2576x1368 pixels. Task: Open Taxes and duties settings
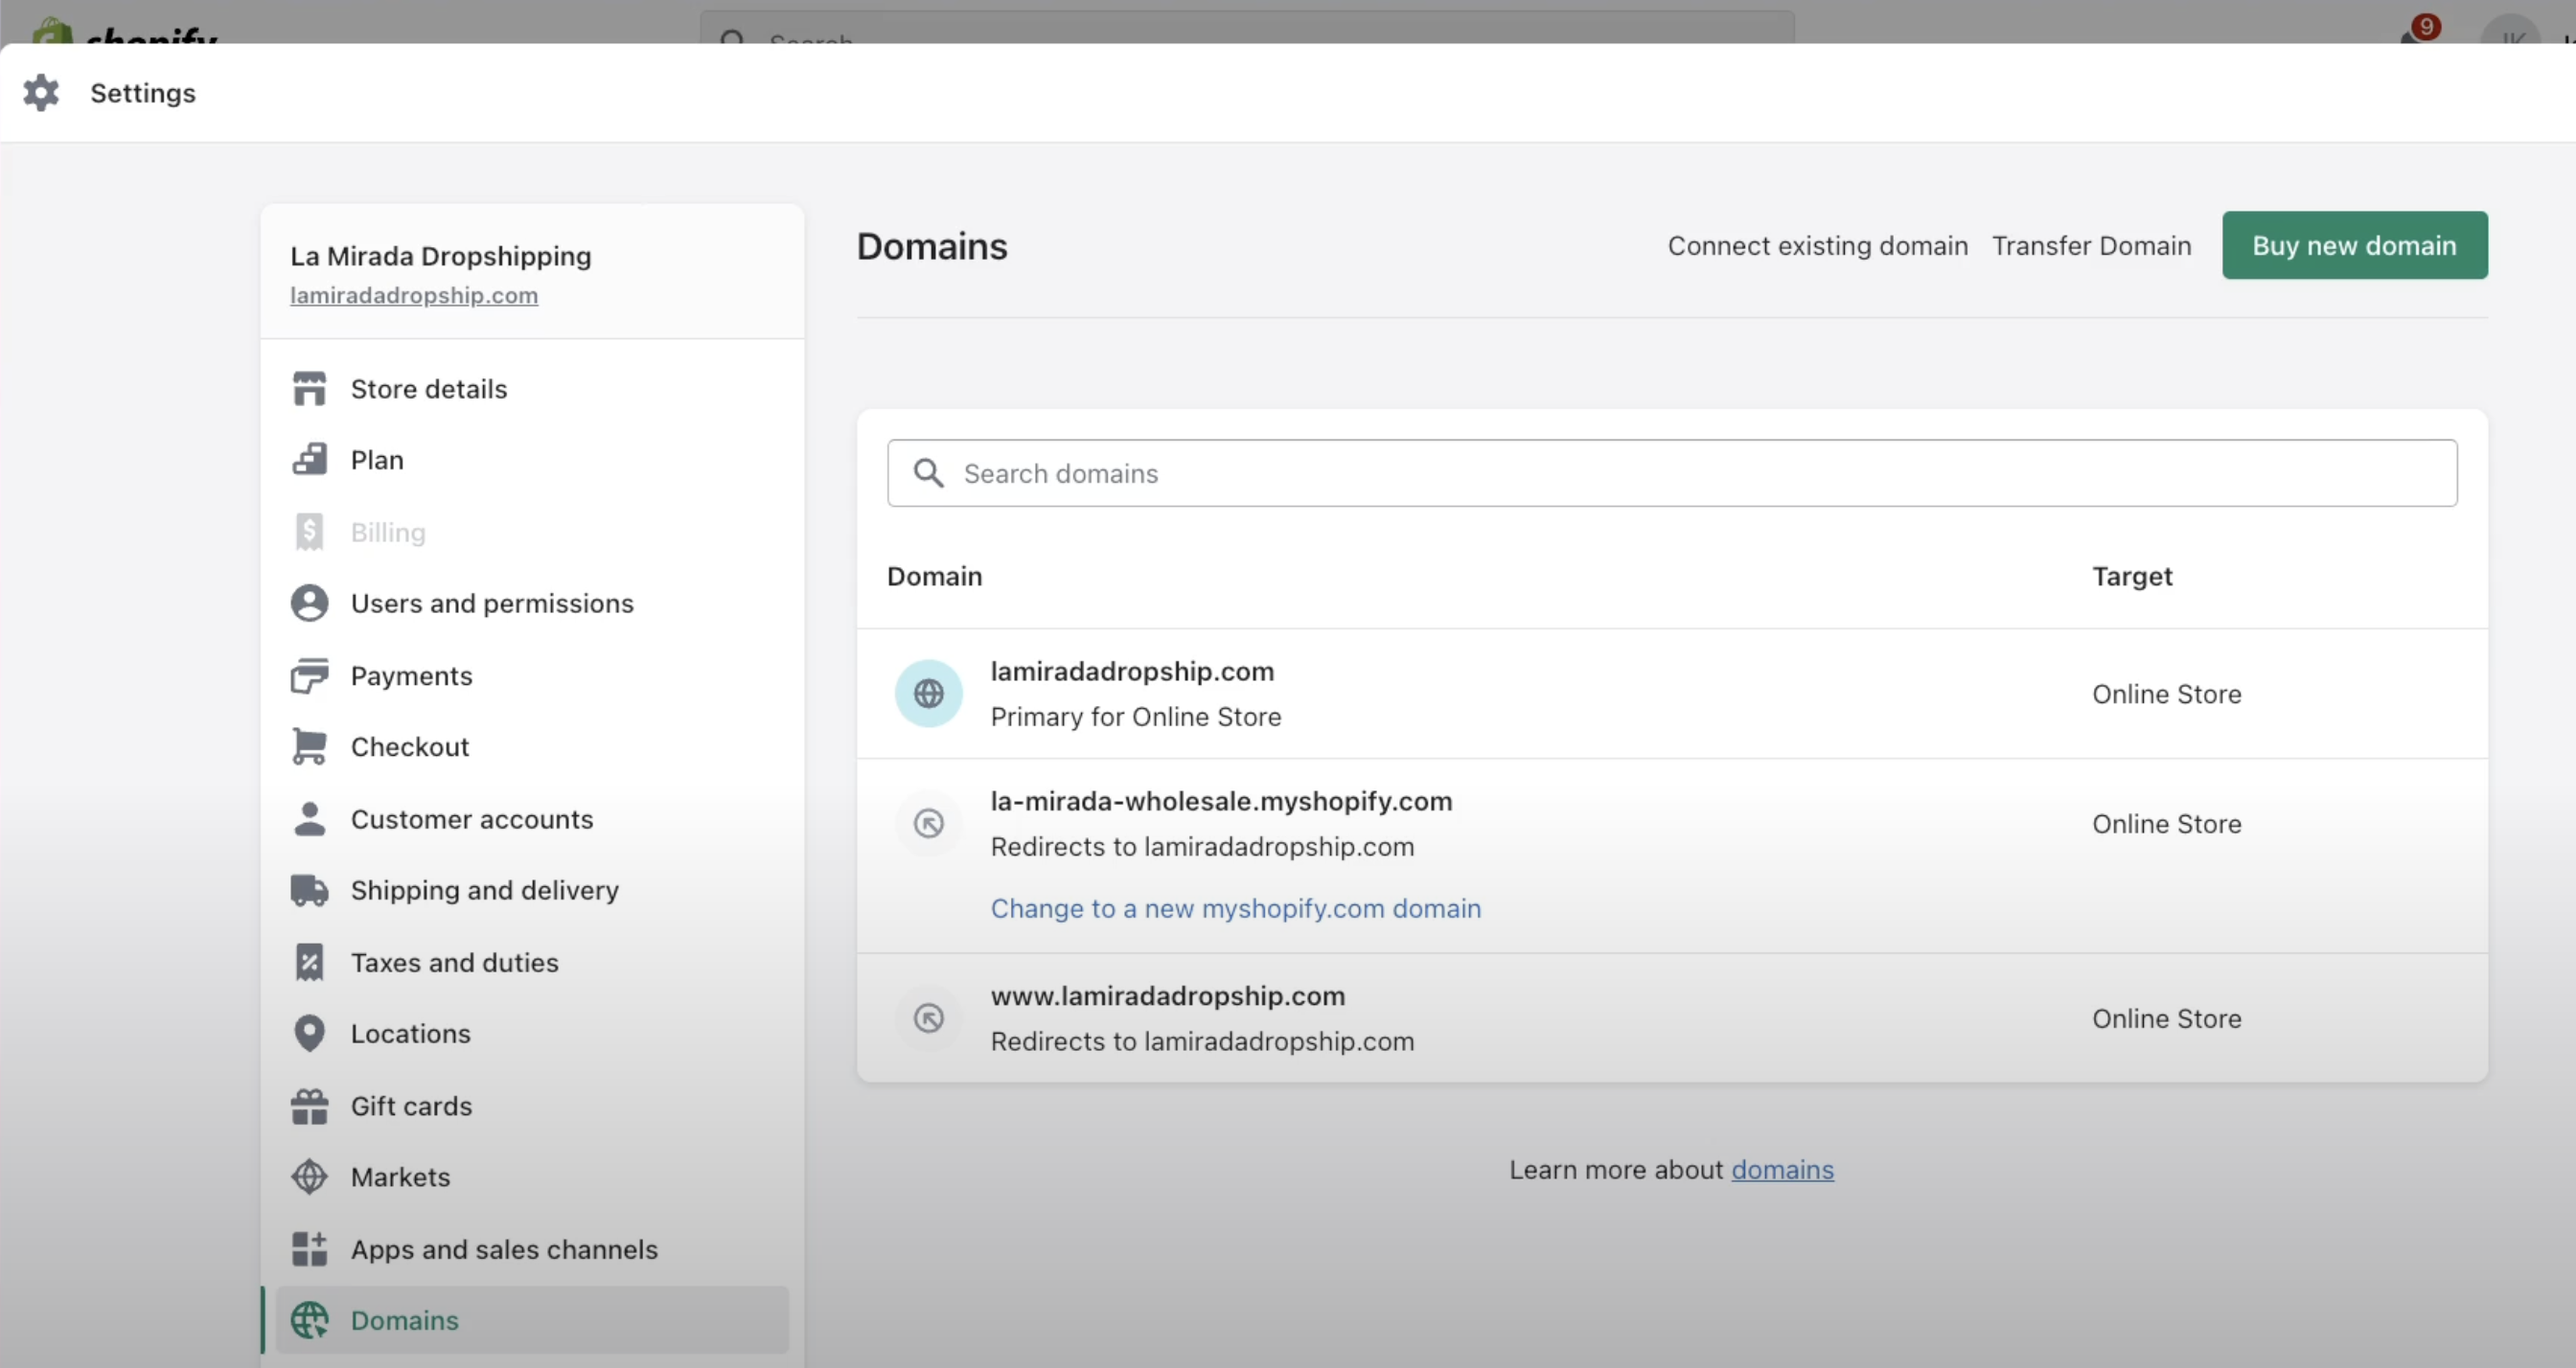tap(455, 962)
